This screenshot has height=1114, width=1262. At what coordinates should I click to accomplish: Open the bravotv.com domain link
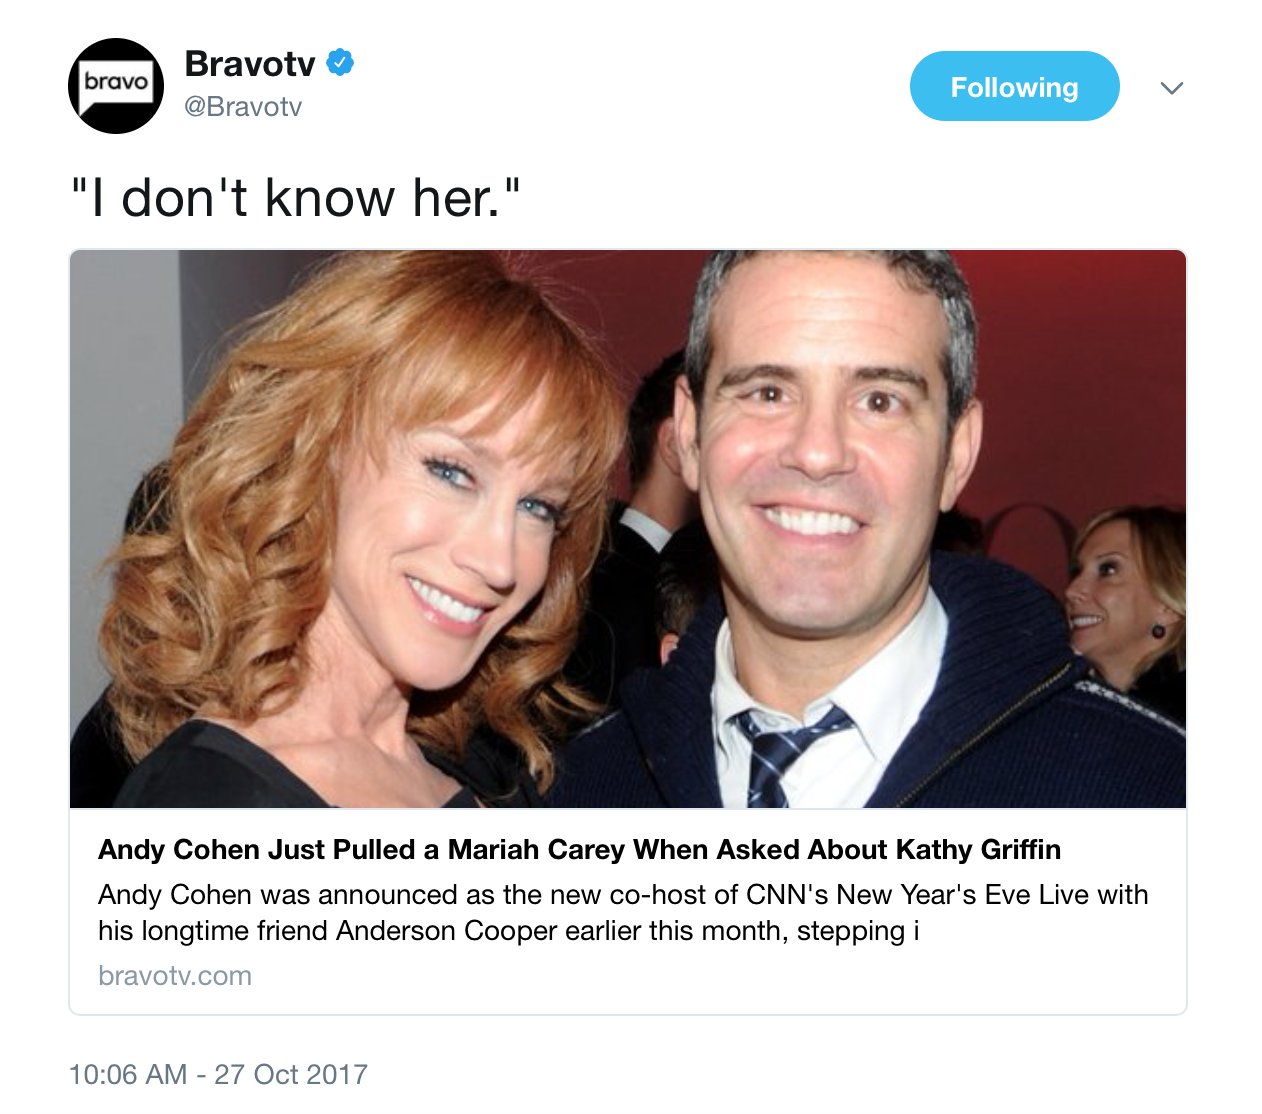tap(175, 976)
